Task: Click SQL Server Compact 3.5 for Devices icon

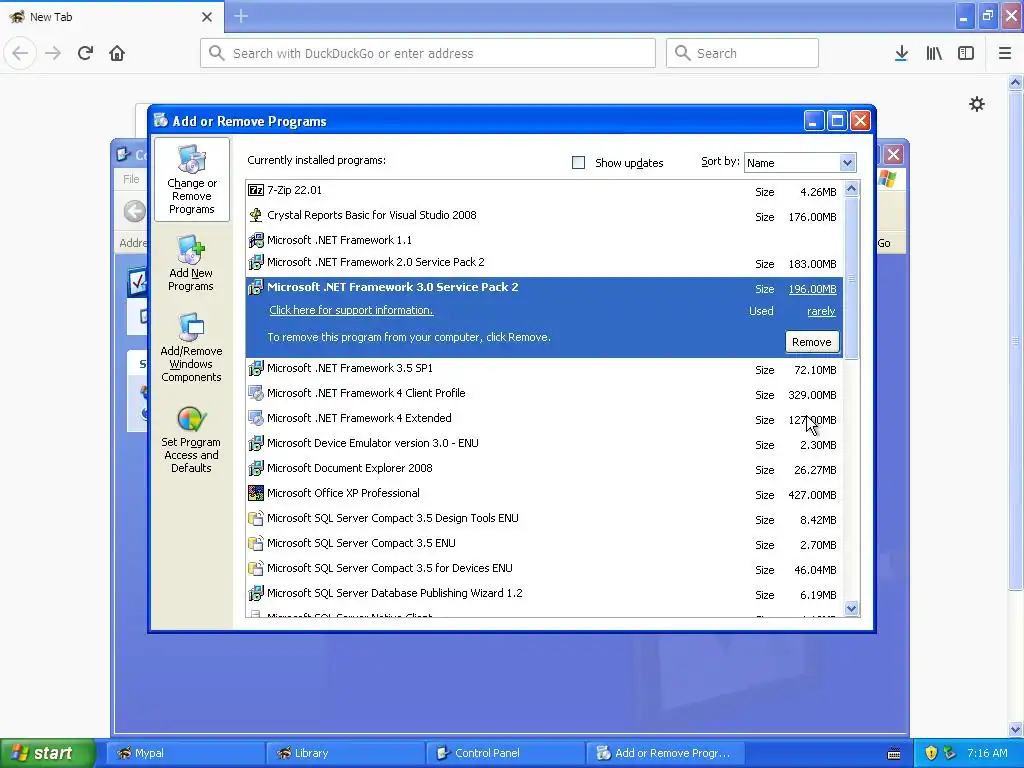Action: pos(256,568)
